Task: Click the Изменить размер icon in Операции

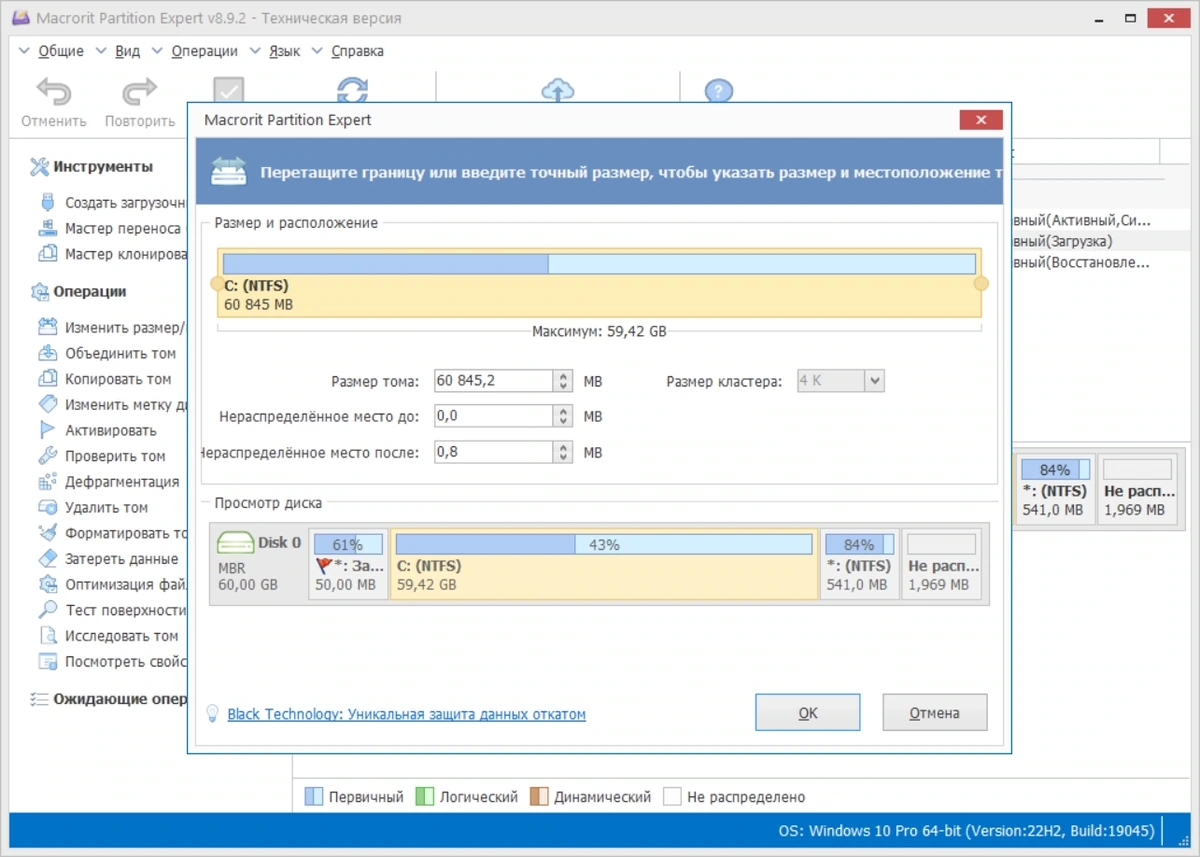Action: [47, 327]
